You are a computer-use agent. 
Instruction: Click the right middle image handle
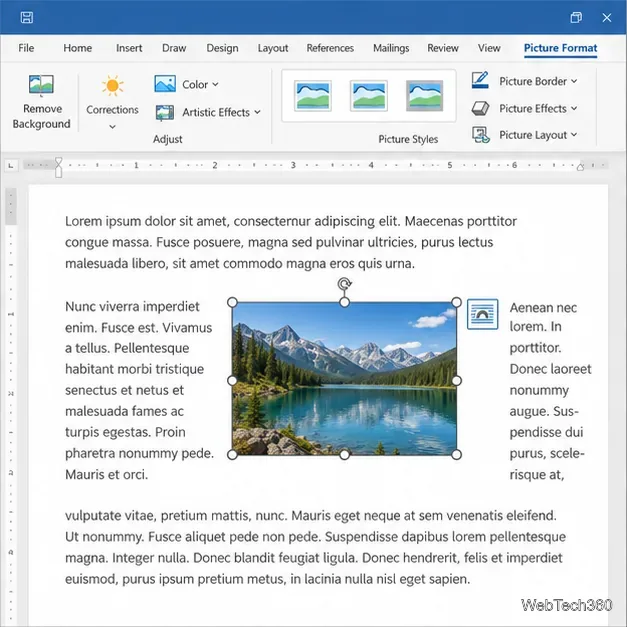point(456,380)
